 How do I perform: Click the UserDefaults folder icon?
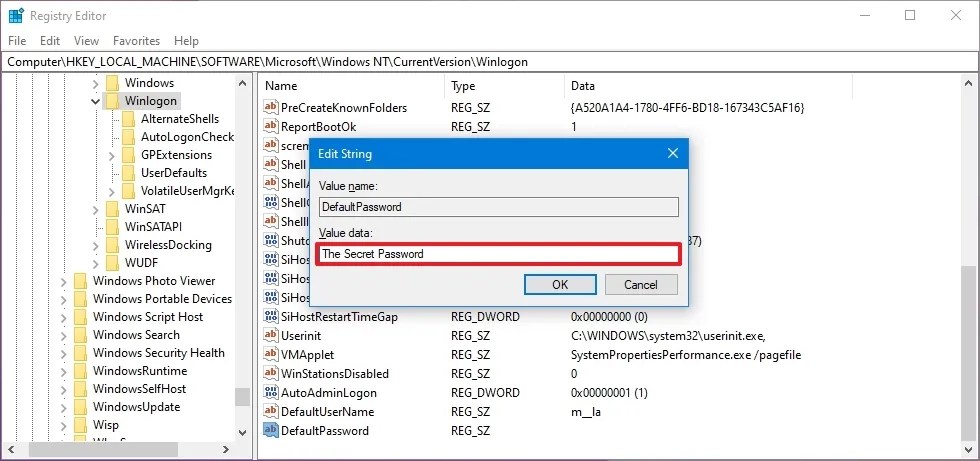(x=129, y=172)
